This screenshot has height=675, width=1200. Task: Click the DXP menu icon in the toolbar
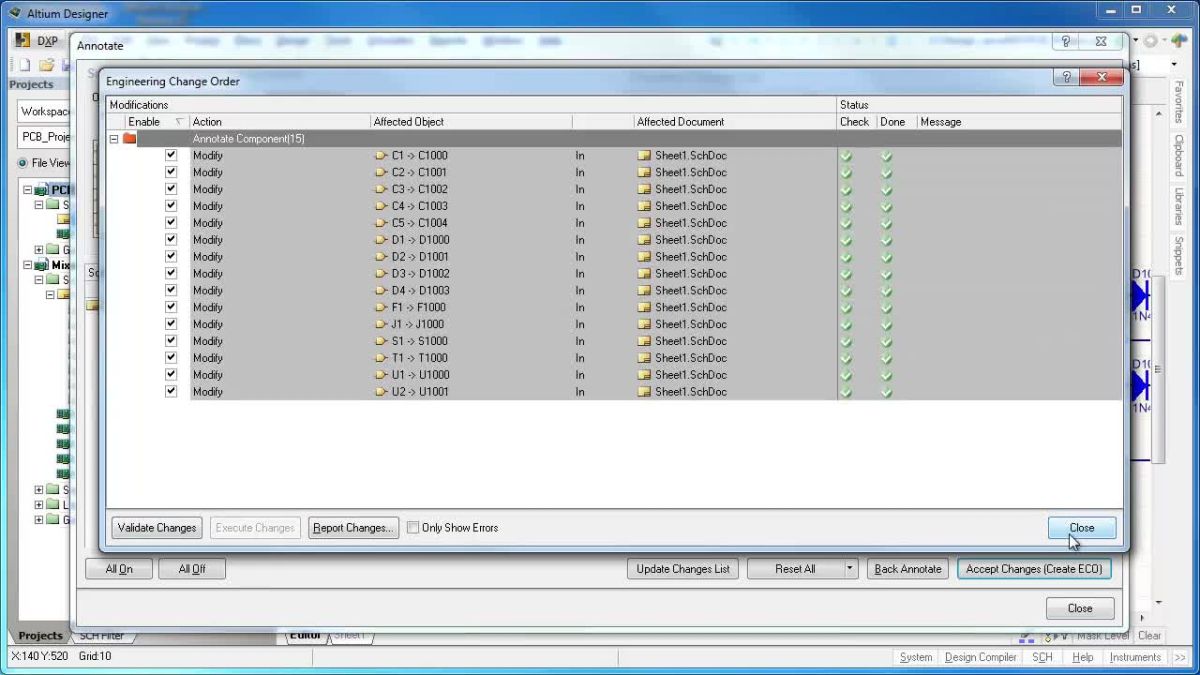click(x=22, y=41)
